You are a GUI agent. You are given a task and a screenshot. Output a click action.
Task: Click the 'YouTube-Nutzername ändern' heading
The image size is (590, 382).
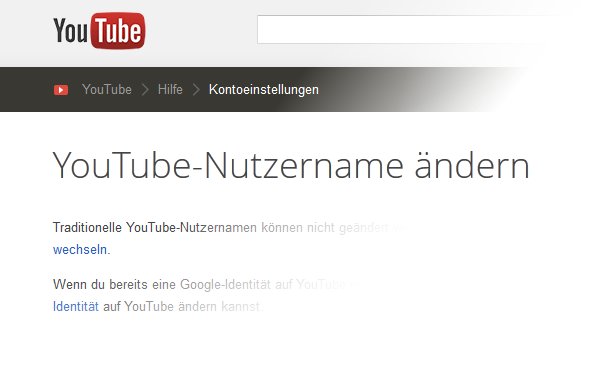pyautogui.click(x=291, y=166)
